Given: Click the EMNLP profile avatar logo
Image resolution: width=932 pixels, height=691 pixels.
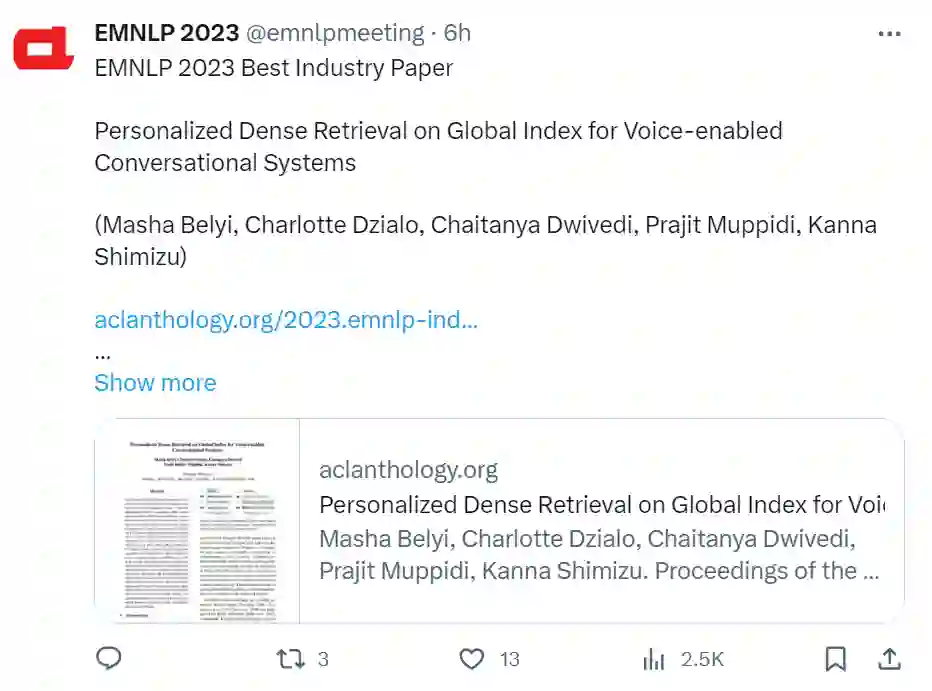Looking at the screenshot, I should pos(44,49).
